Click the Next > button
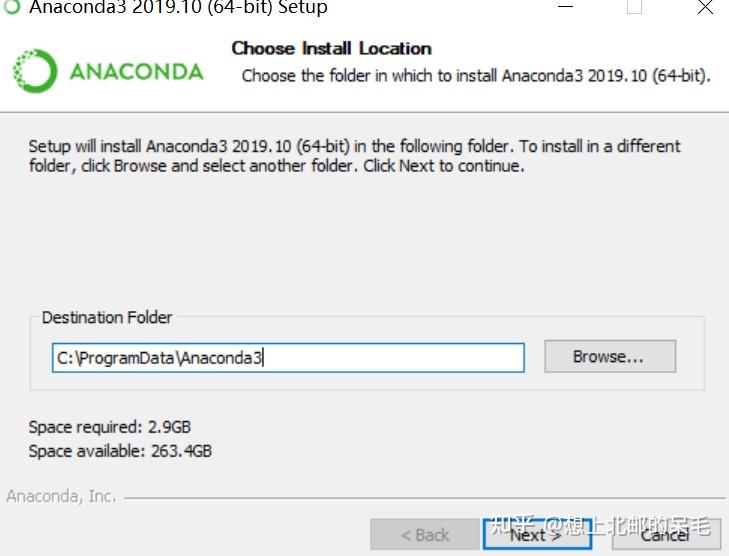729x556 pixels. (537, 535)
